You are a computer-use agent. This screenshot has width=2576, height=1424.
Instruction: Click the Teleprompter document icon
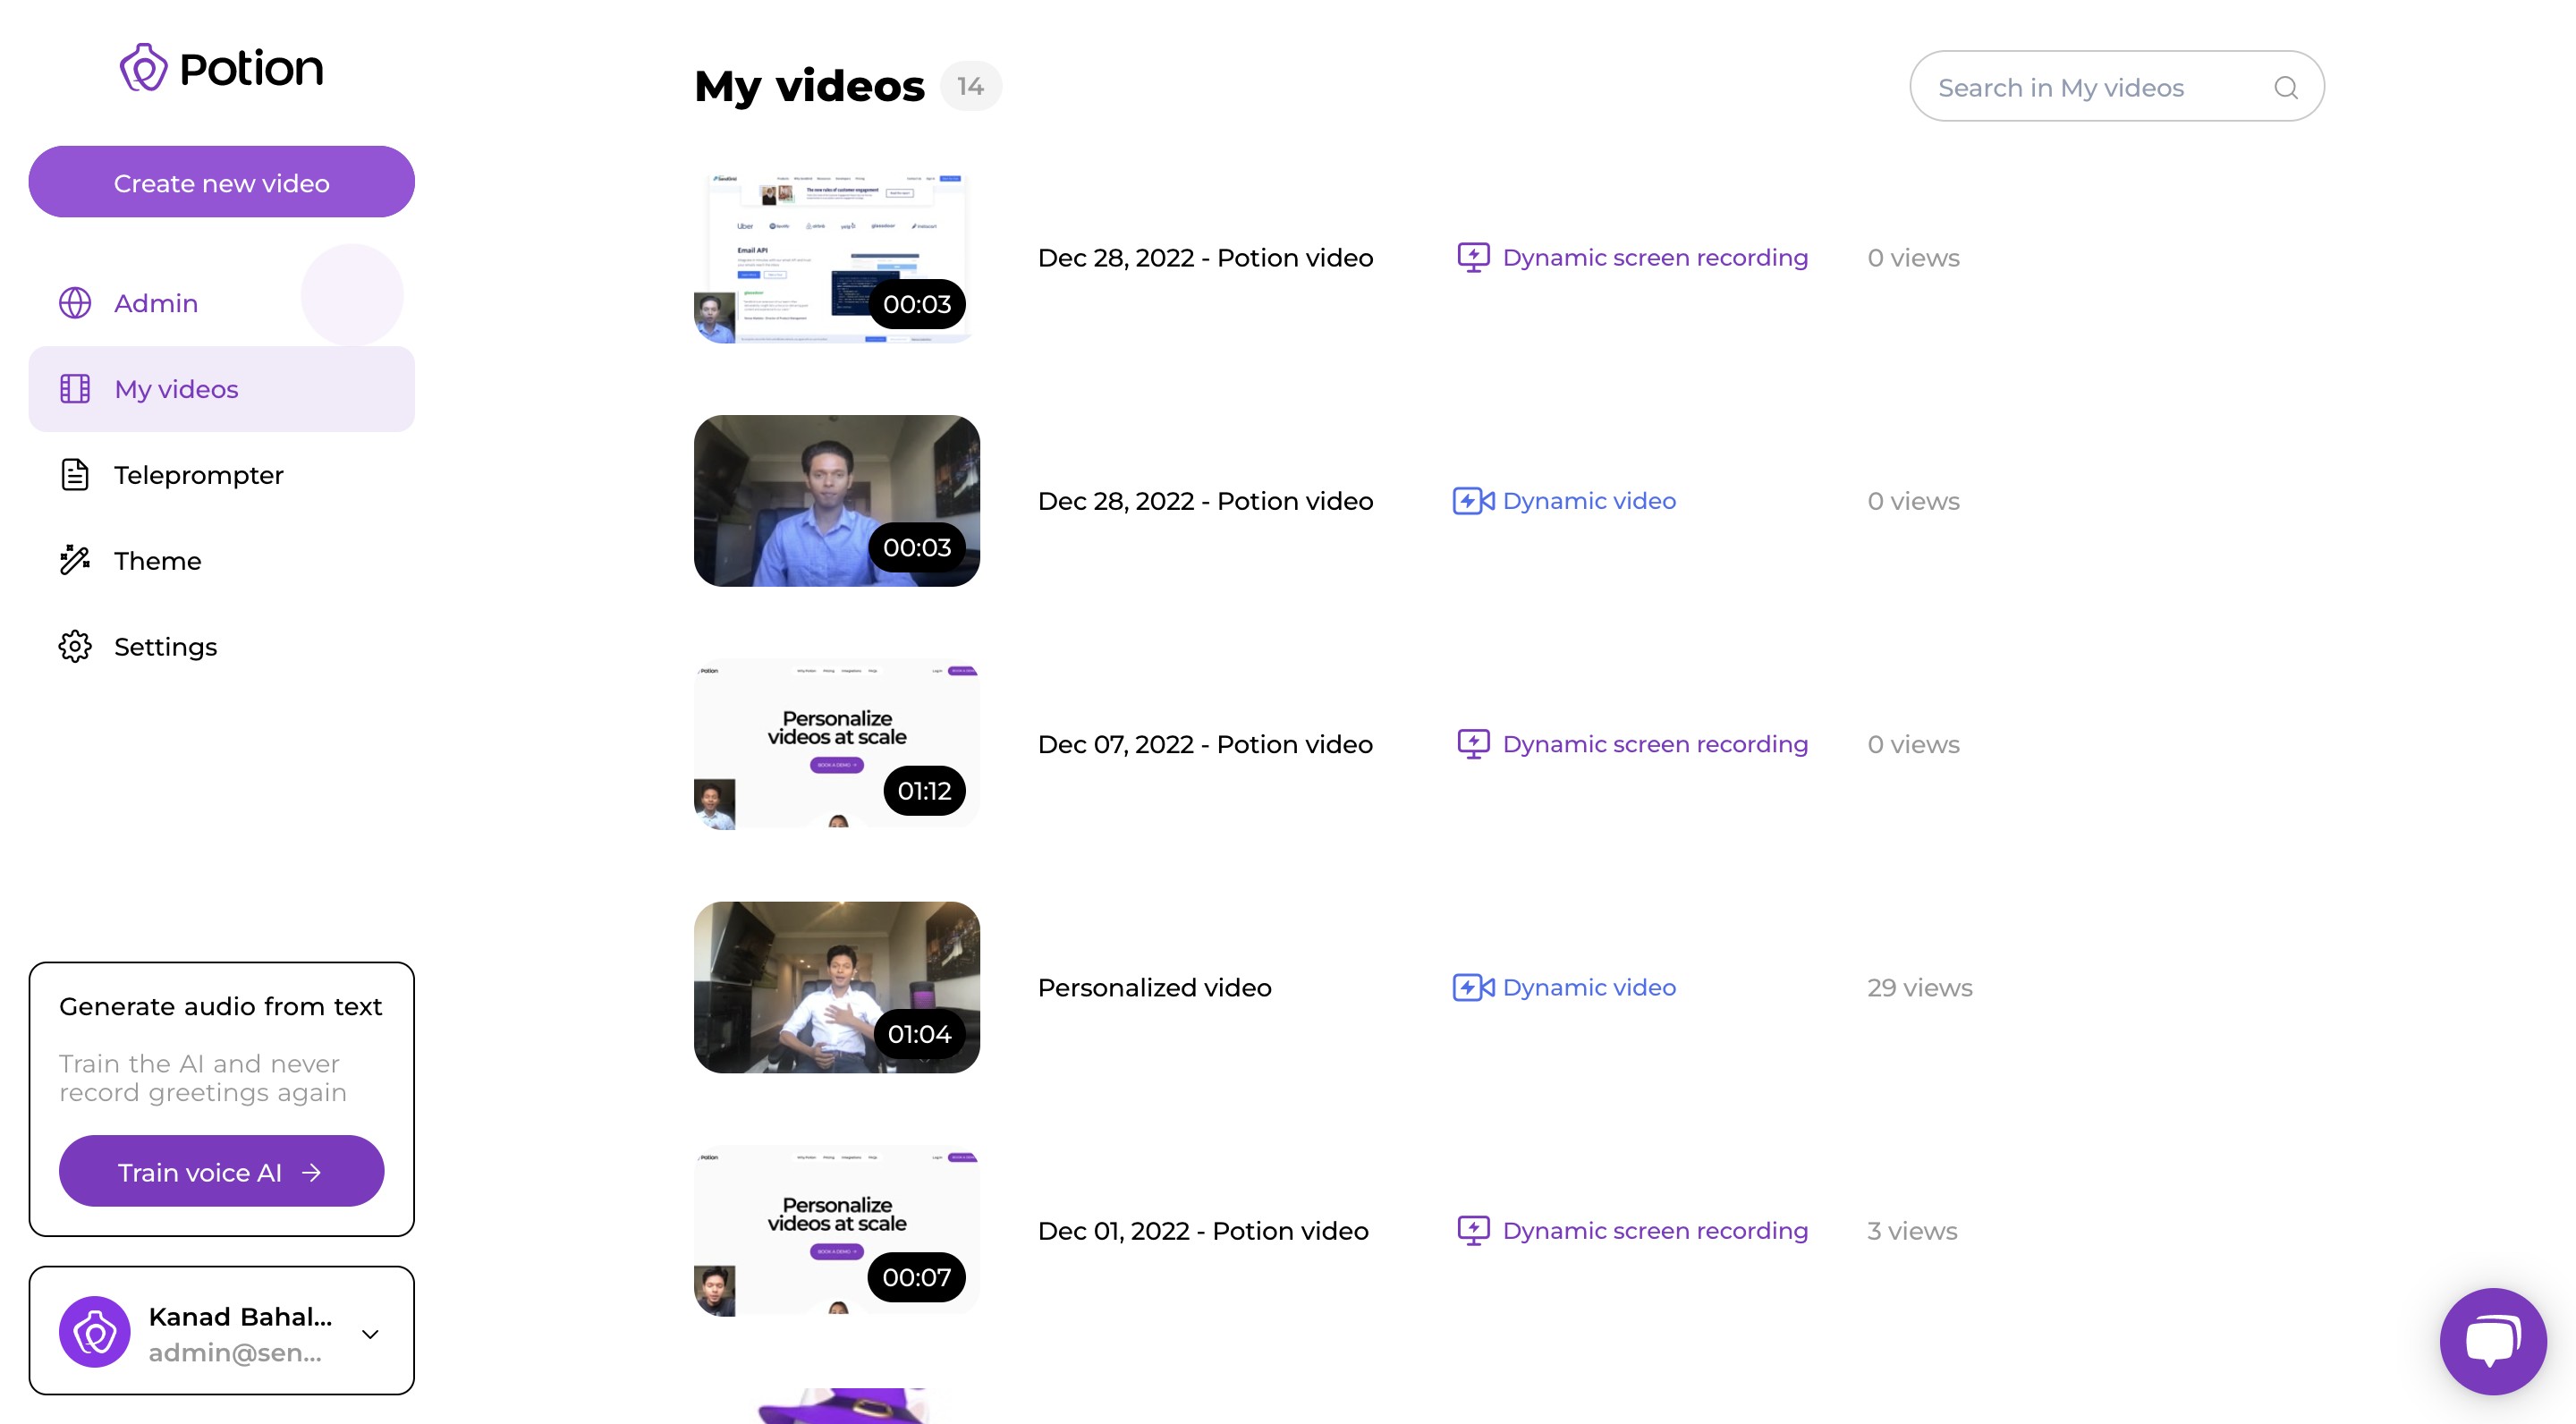point(75,475)
